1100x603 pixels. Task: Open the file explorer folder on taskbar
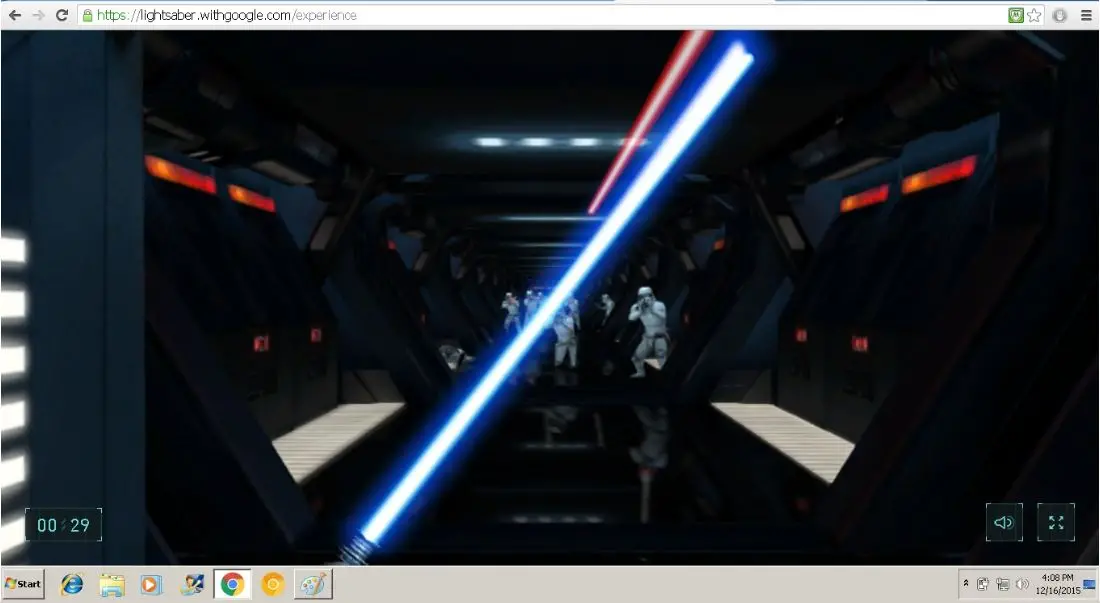112,584
